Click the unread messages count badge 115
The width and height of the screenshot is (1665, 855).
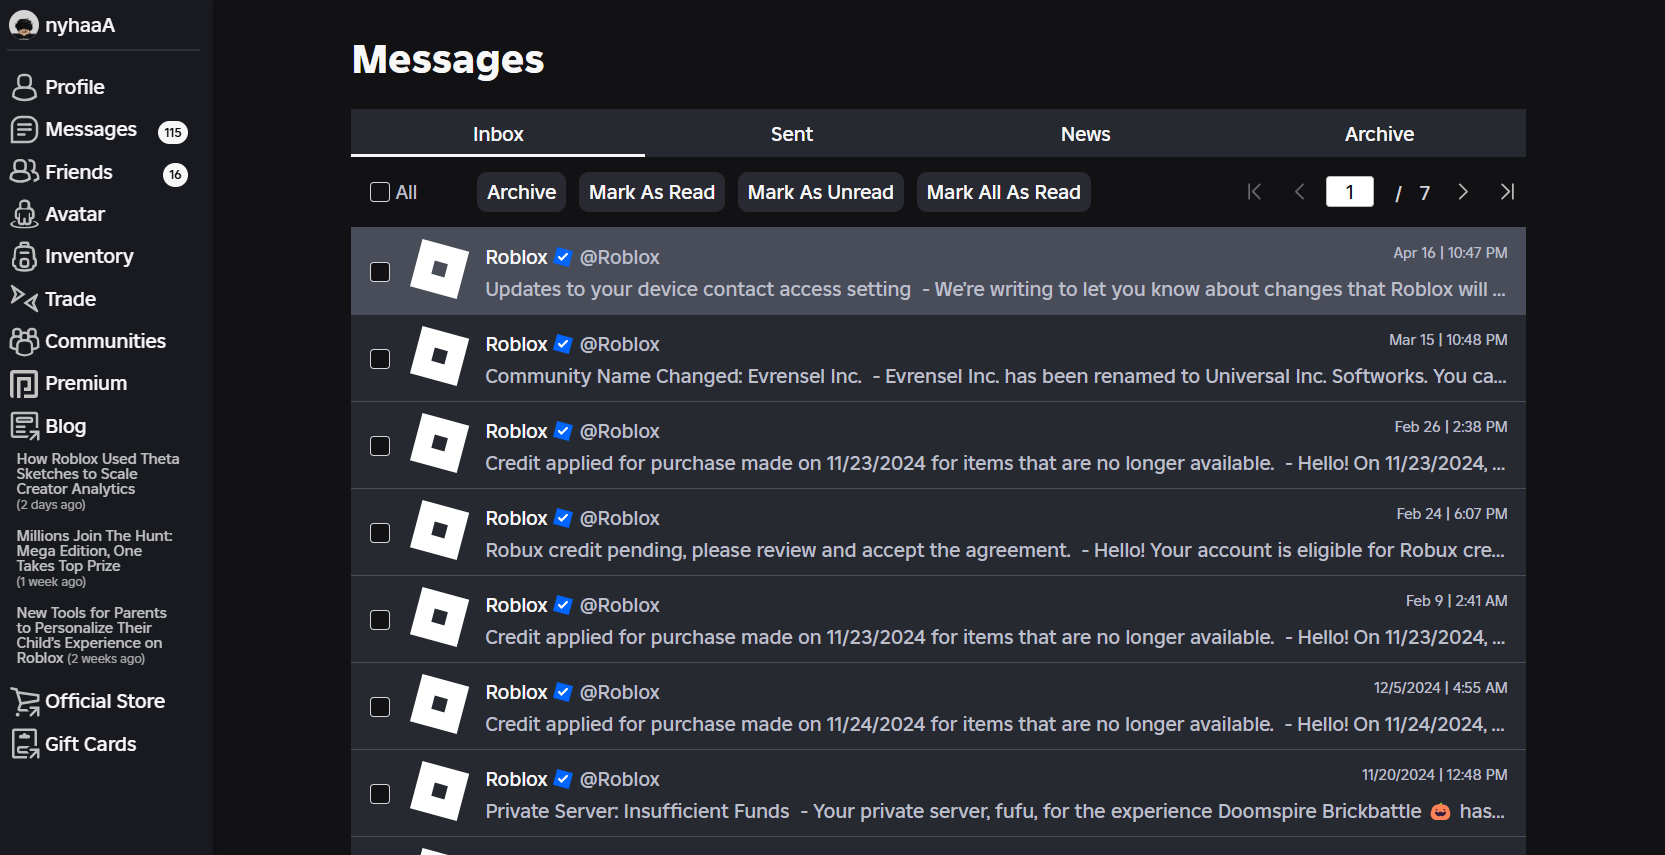click(173, 132)
